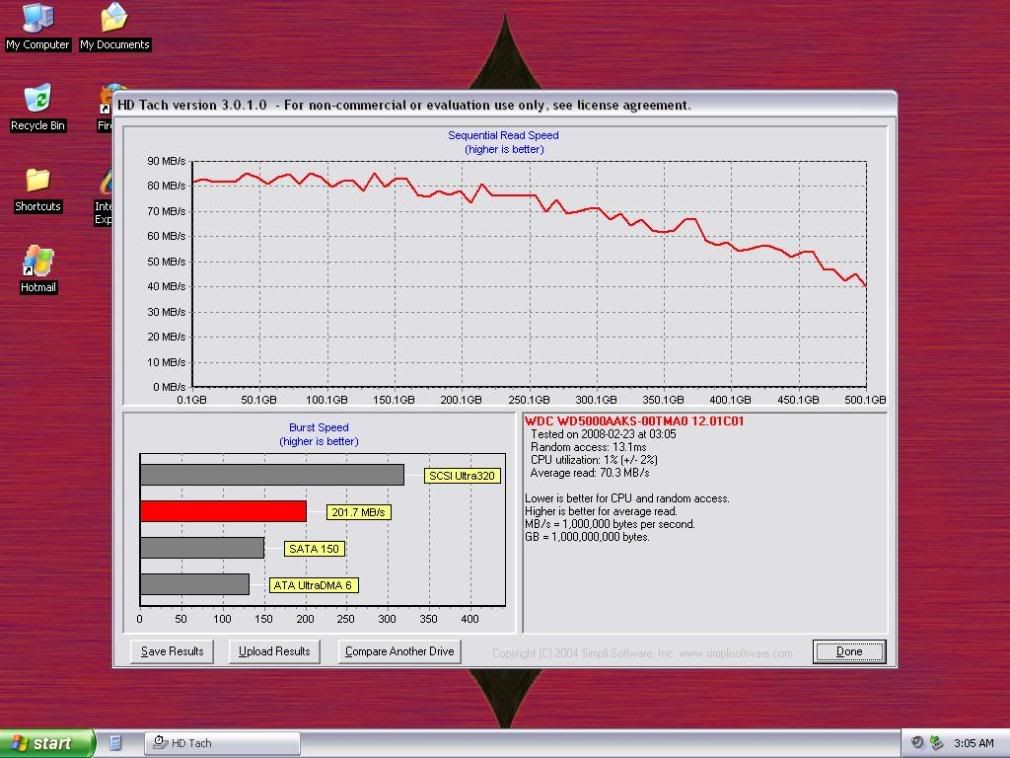Click the Save Results button
Screen dimensions: 1010x758
coord(172,651)
